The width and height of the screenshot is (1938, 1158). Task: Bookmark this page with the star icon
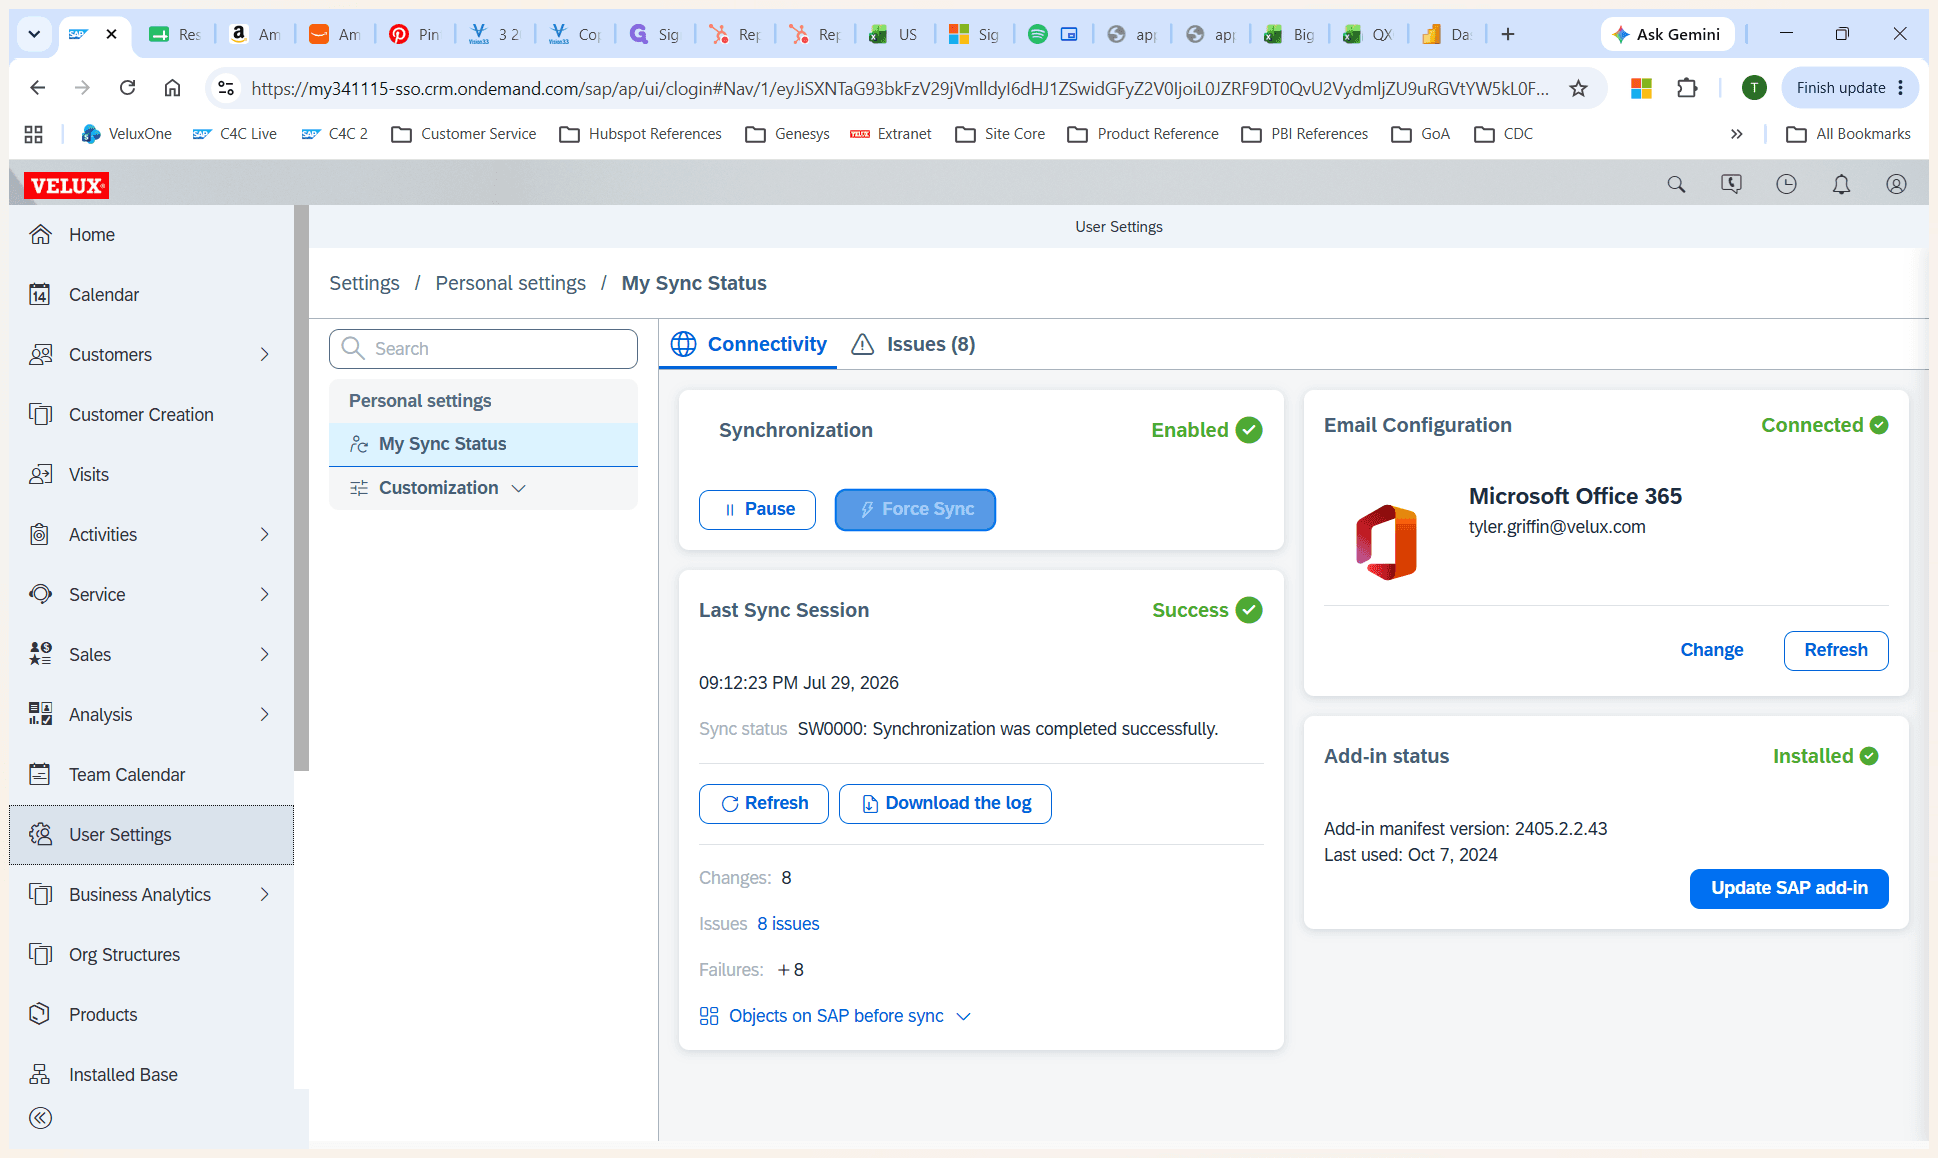coord(1578,89)
